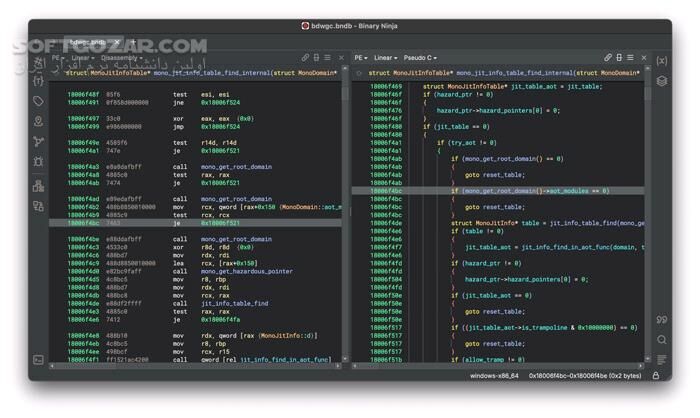The width and height of the screenshot is (700, 418).
Task: Click the bug-shaped Debugger sidebar icon
Action: [x=38, y=161]
